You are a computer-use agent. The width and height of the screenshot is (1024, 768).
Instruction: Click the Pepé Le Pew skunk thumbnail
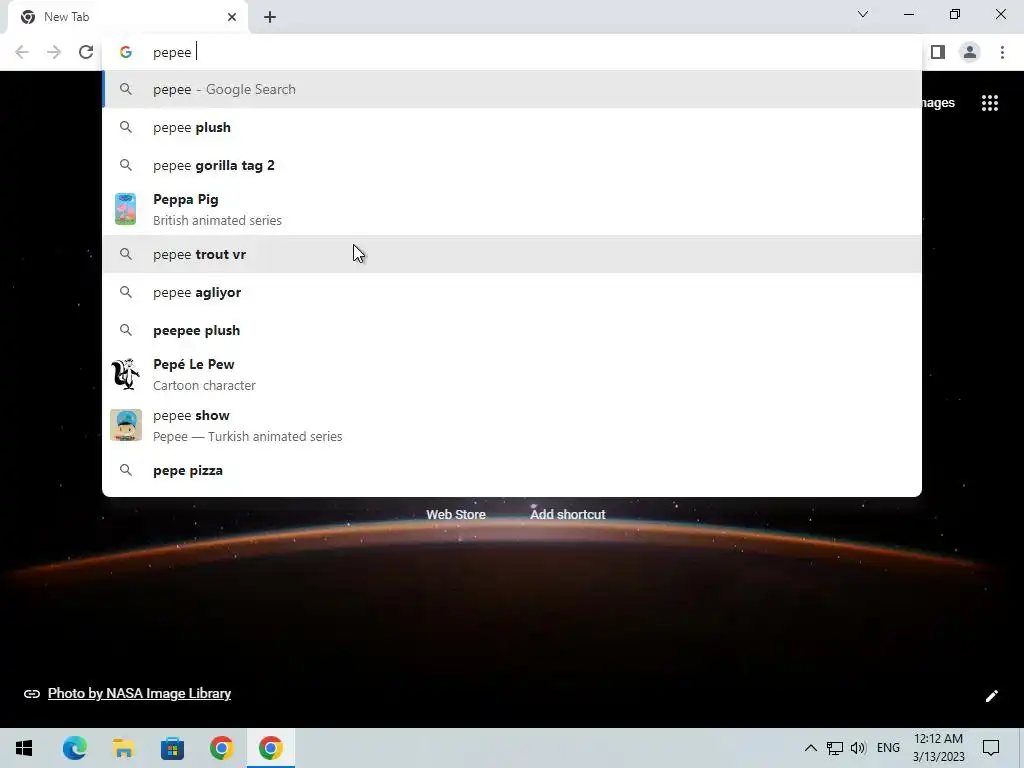125,374
